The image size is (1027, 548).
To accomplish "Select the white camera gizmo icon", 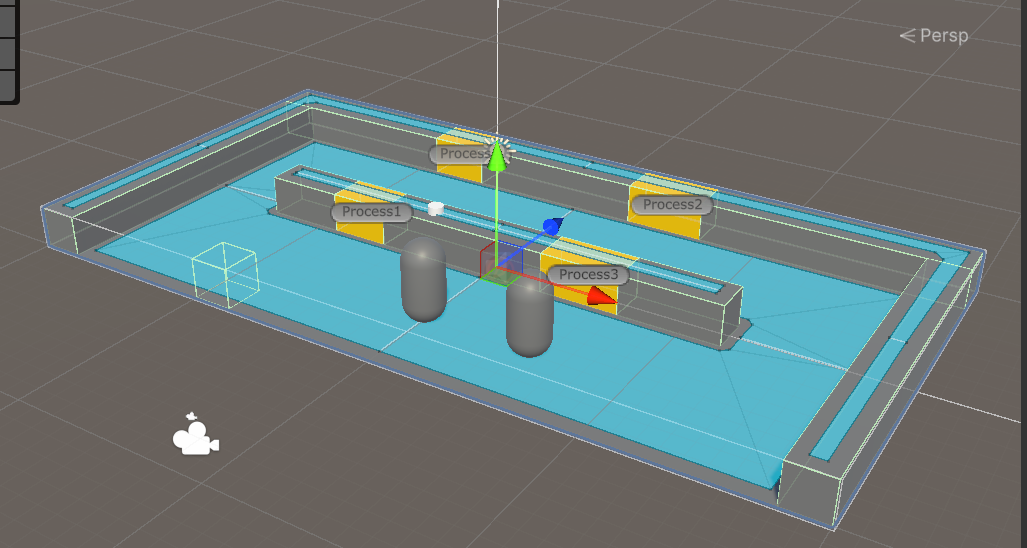I will coord(195,436).
